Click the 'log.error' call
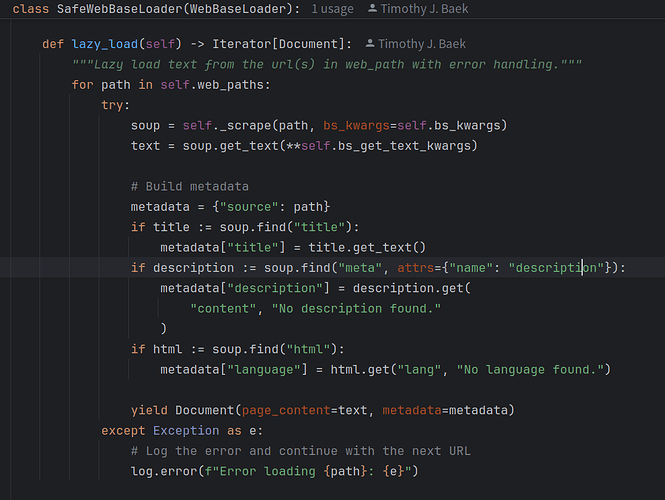This screenshot has height=500, width=665. (164, 472)
